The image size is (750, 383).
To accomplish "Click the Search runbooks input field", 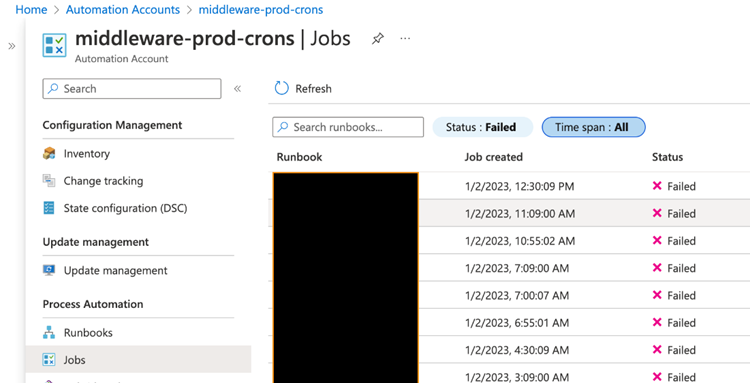I will 348,127.
